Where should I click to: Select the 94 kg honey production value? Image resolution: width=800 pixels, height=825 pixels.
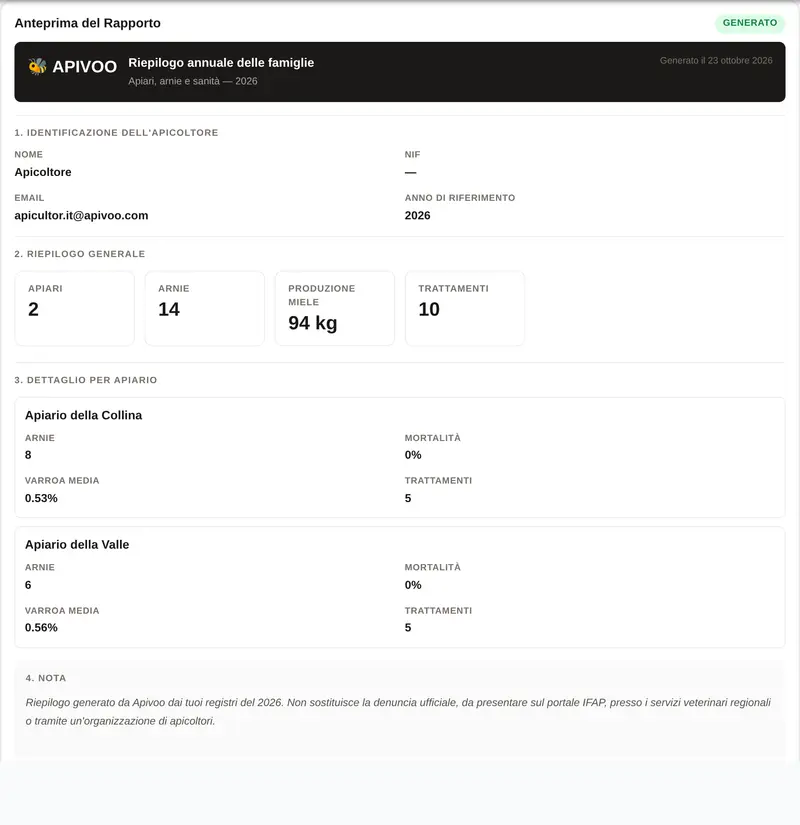313,323
